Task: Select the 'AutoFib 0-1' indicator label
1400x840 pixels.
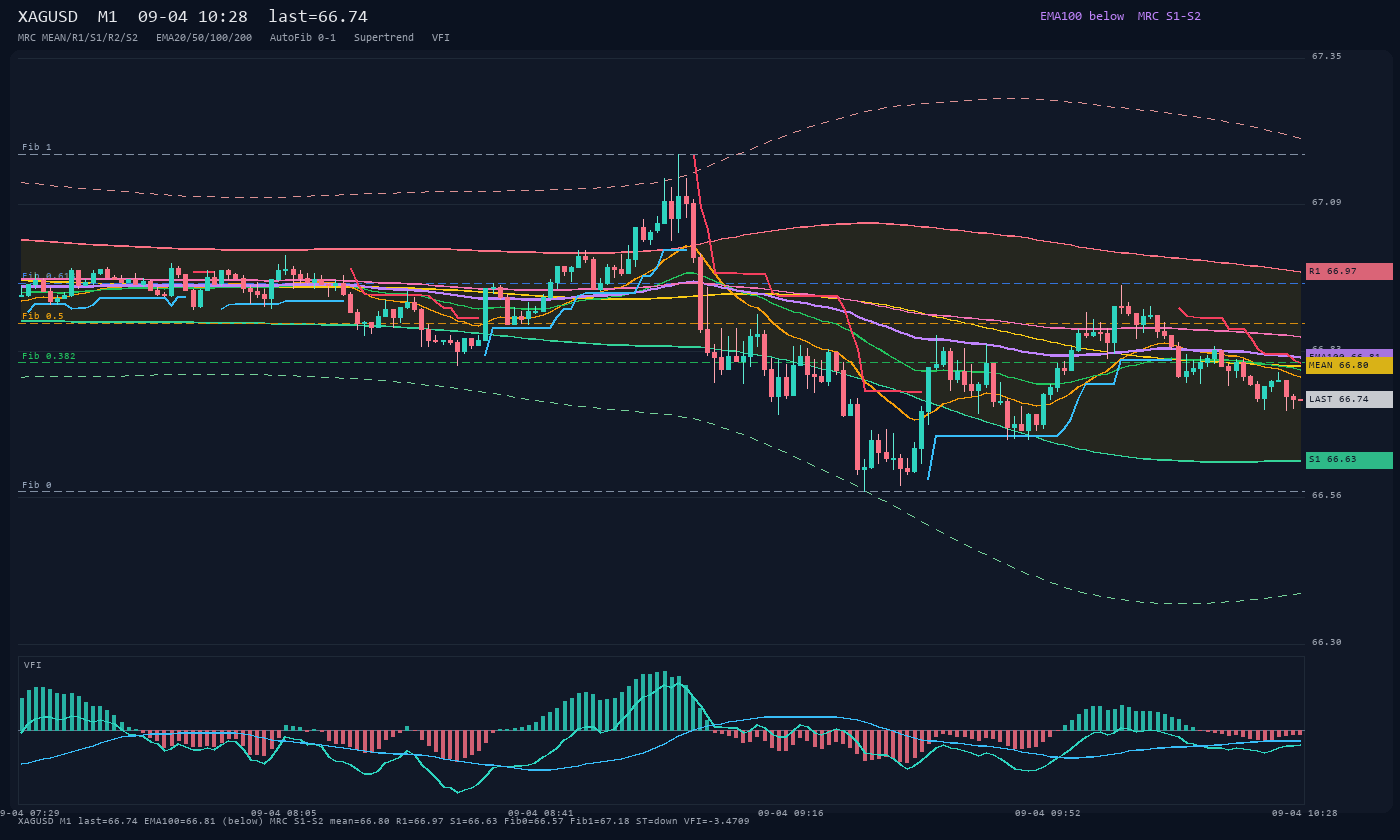Action: point(303,37)
